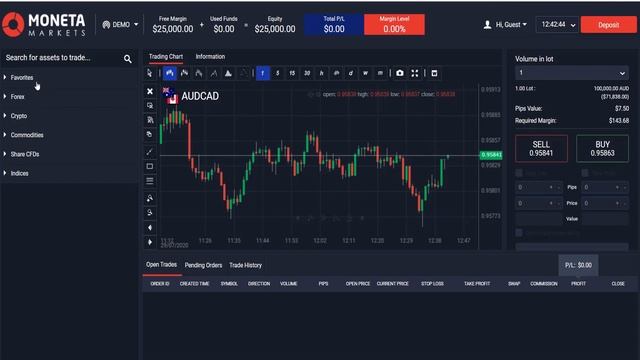
Task: Switch to the Information tab
Action: click(210, 57)
